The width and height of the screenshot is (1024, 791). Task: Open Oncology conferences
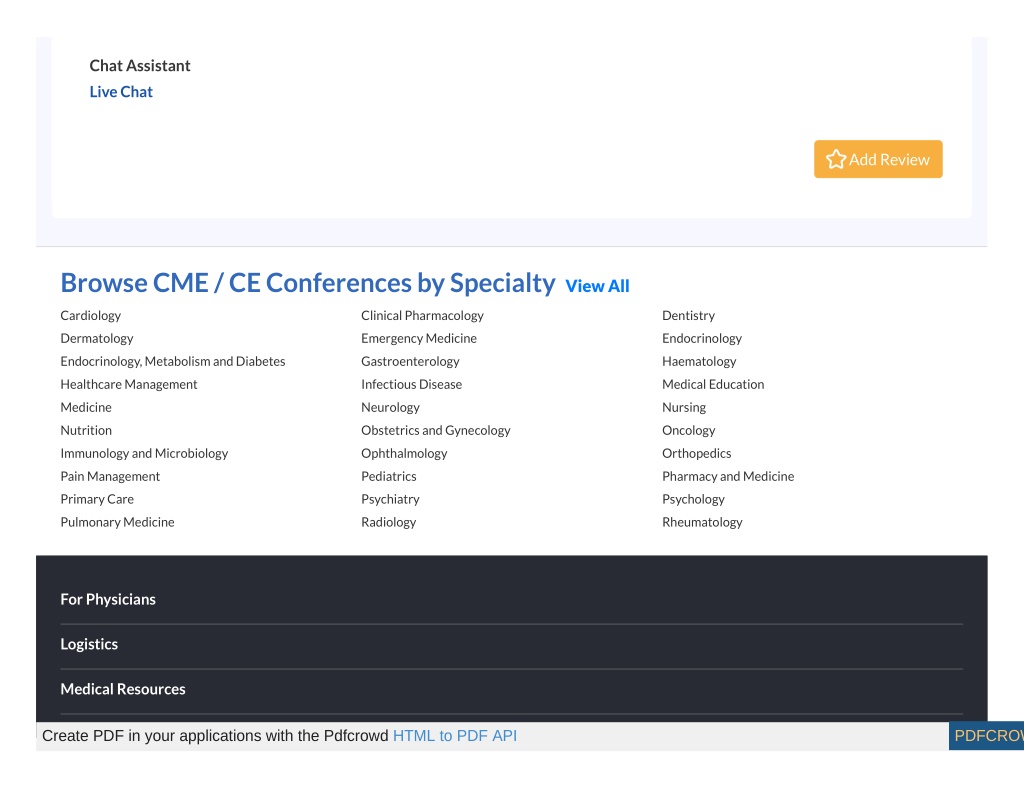(689, 430)
